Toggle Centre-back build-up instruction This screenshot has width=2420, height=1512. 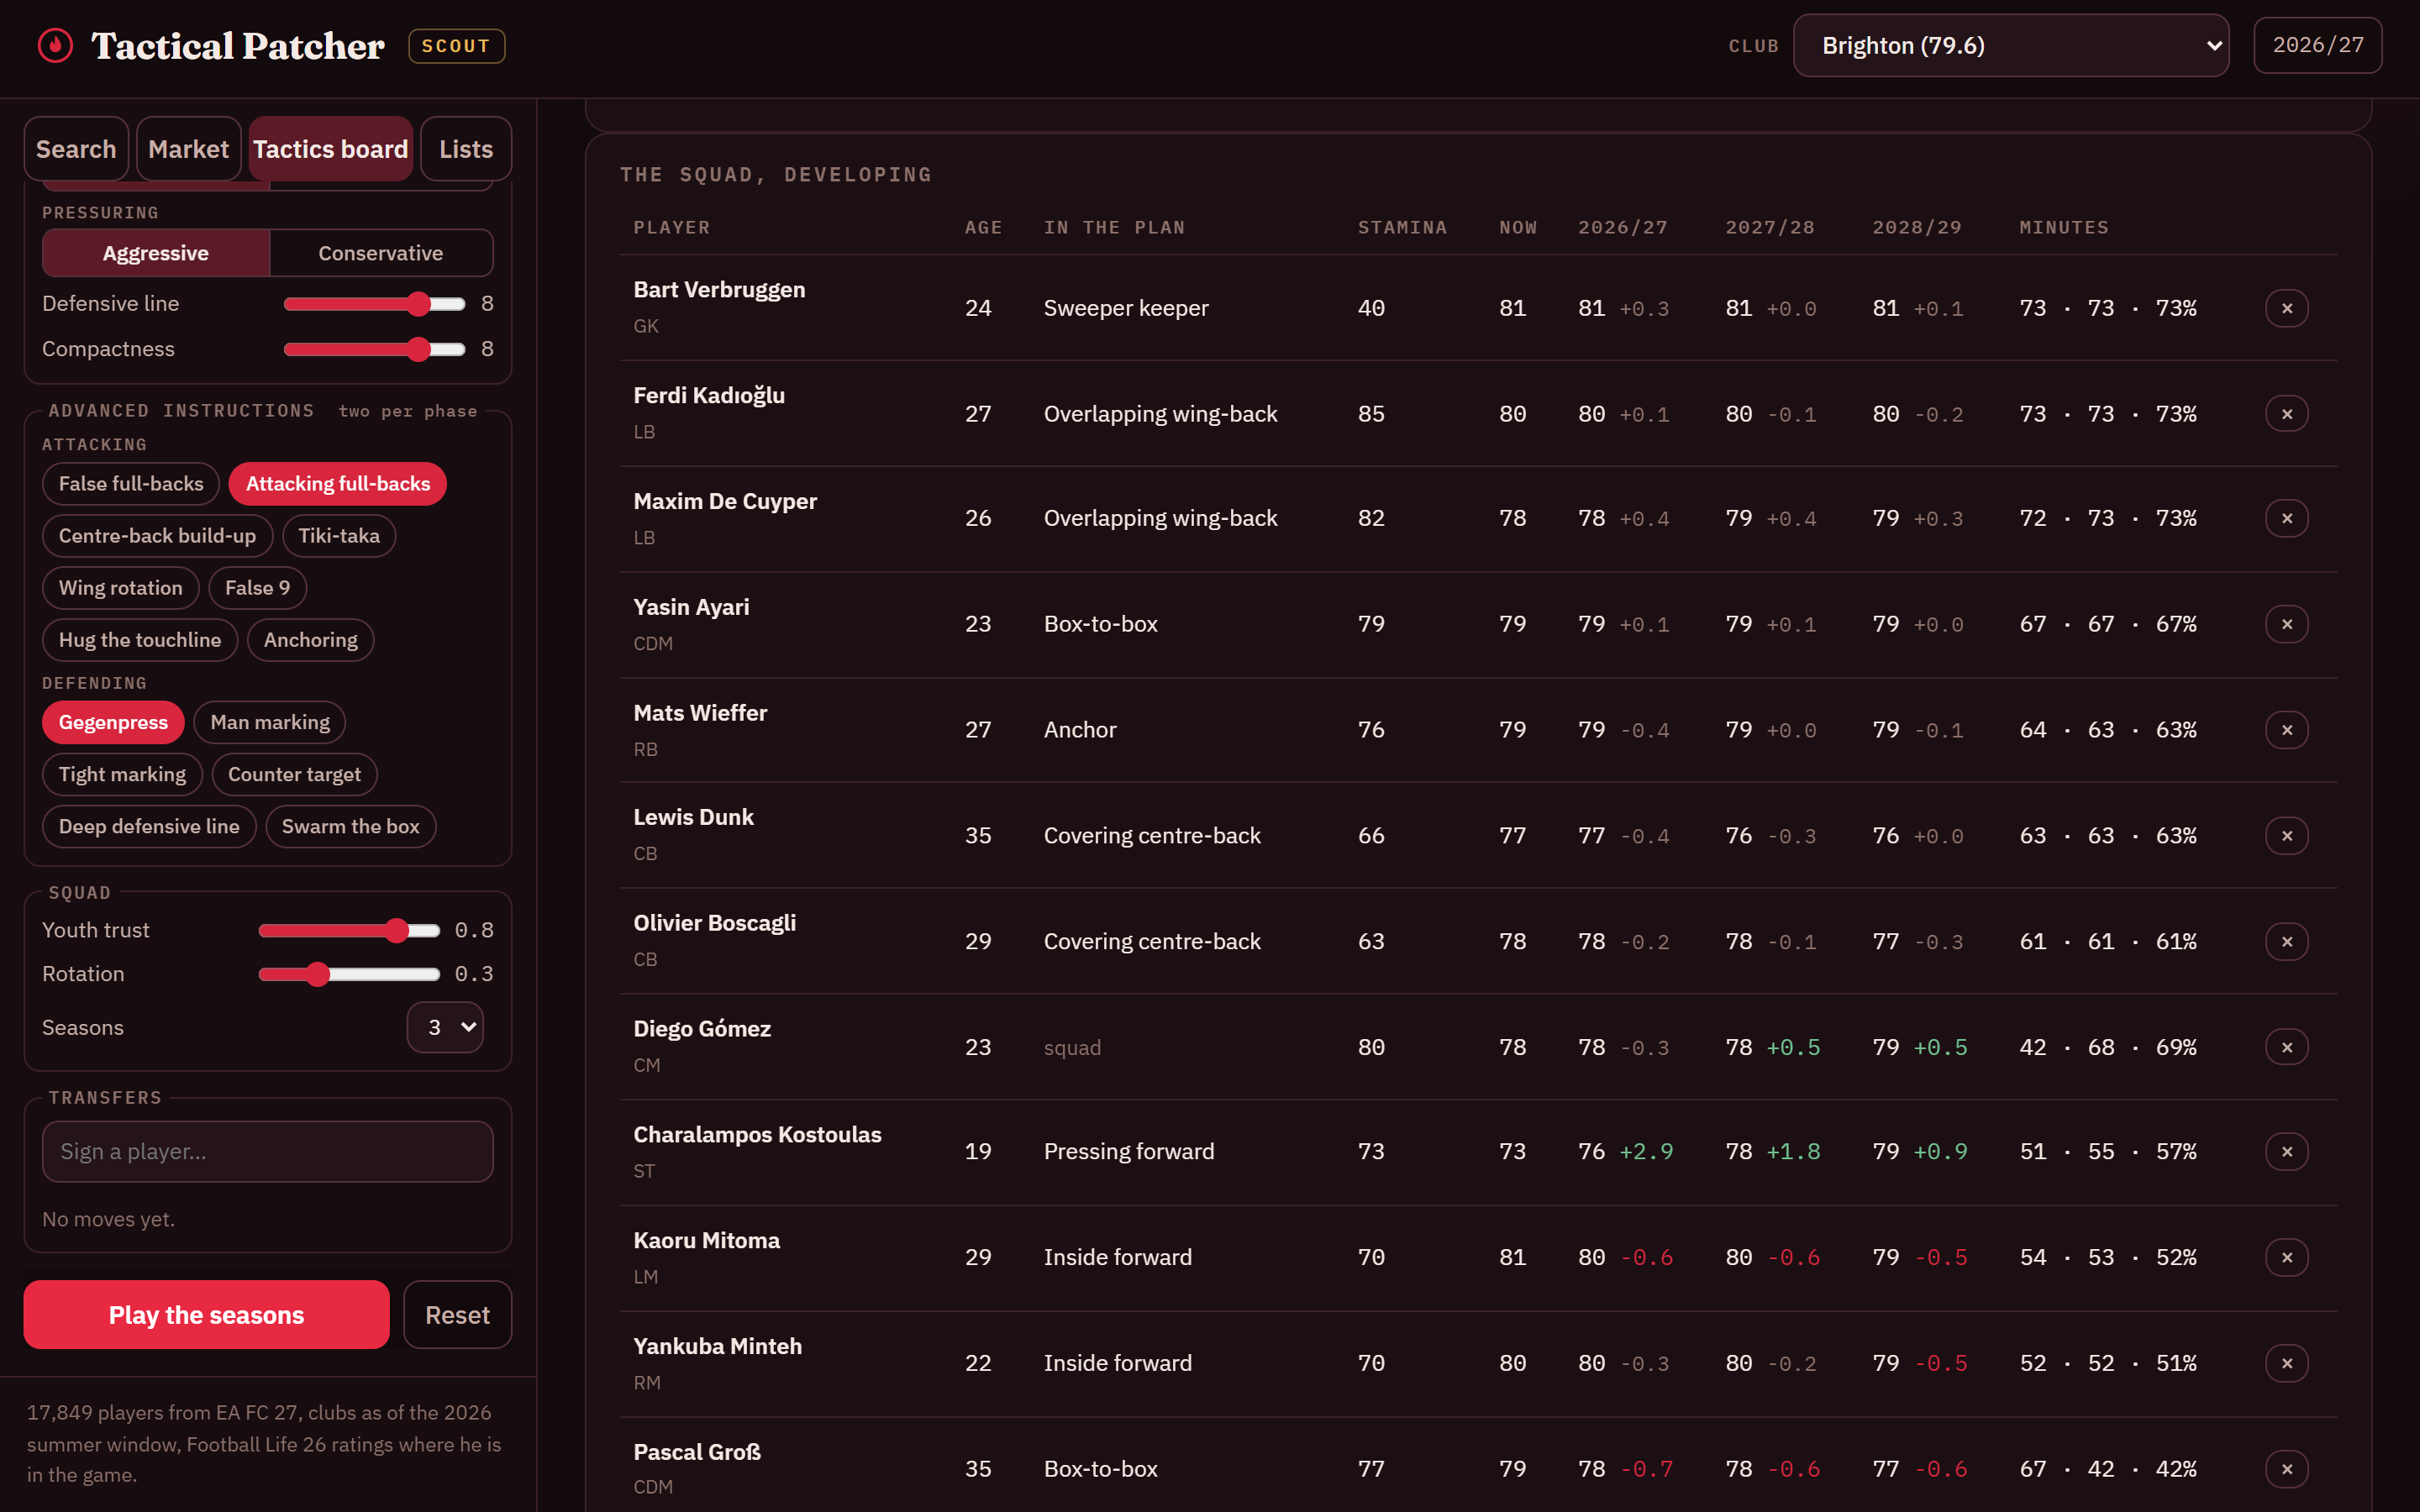(x=157, y=536)
